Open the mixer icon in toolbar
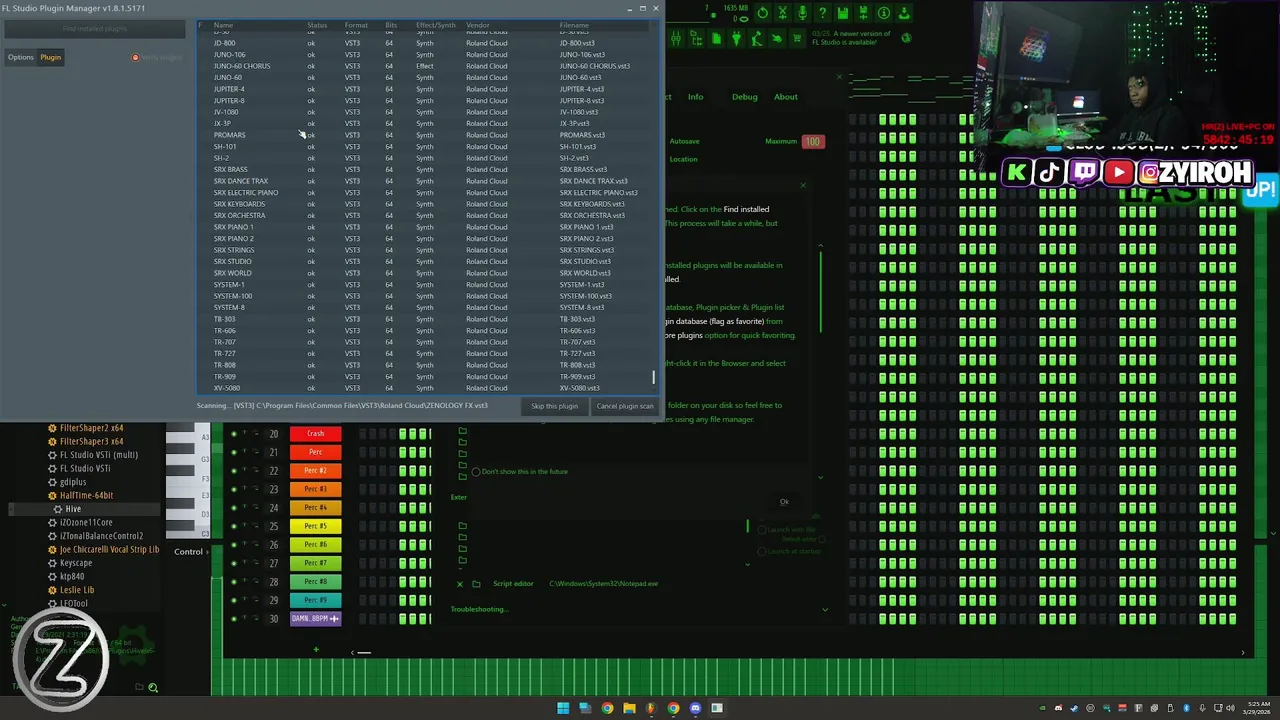This screenshot has height=720, width=1280. click(676, 38)
